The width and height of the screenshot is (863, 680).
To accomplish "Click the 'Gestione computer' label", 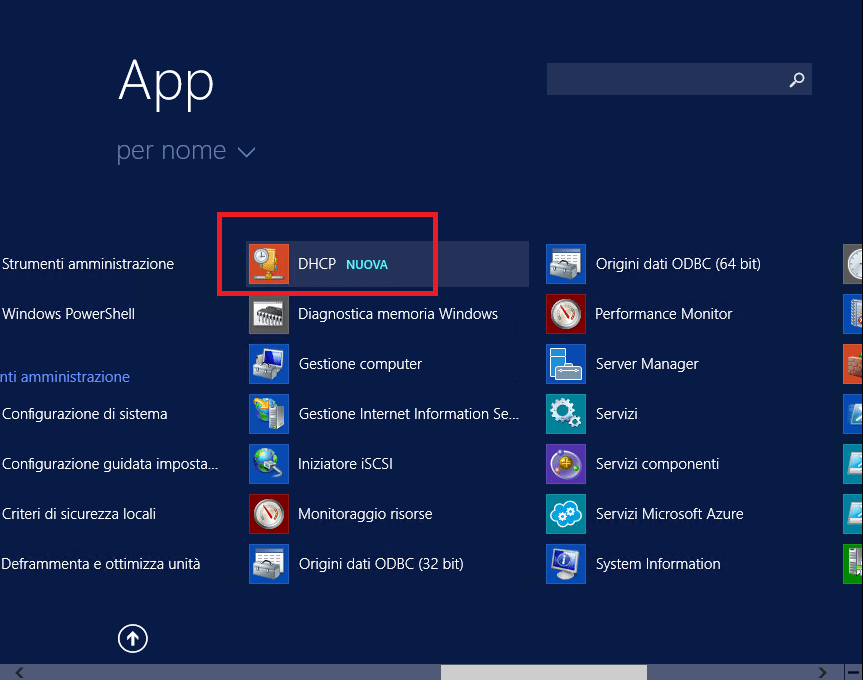I will click(361, 364).
